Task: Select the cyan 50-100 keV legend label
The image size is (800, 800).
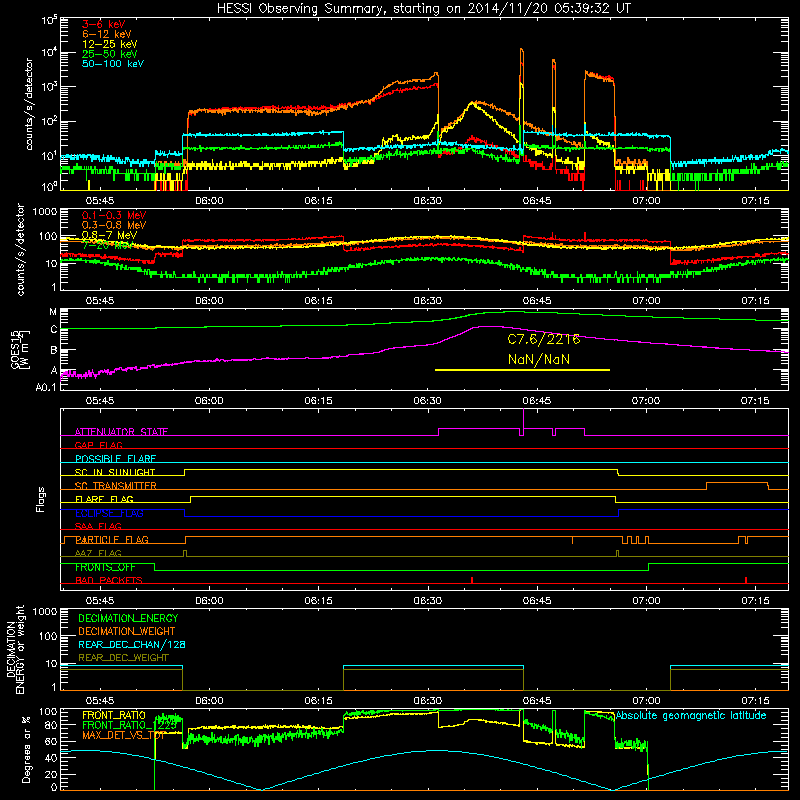Action: 113,63
